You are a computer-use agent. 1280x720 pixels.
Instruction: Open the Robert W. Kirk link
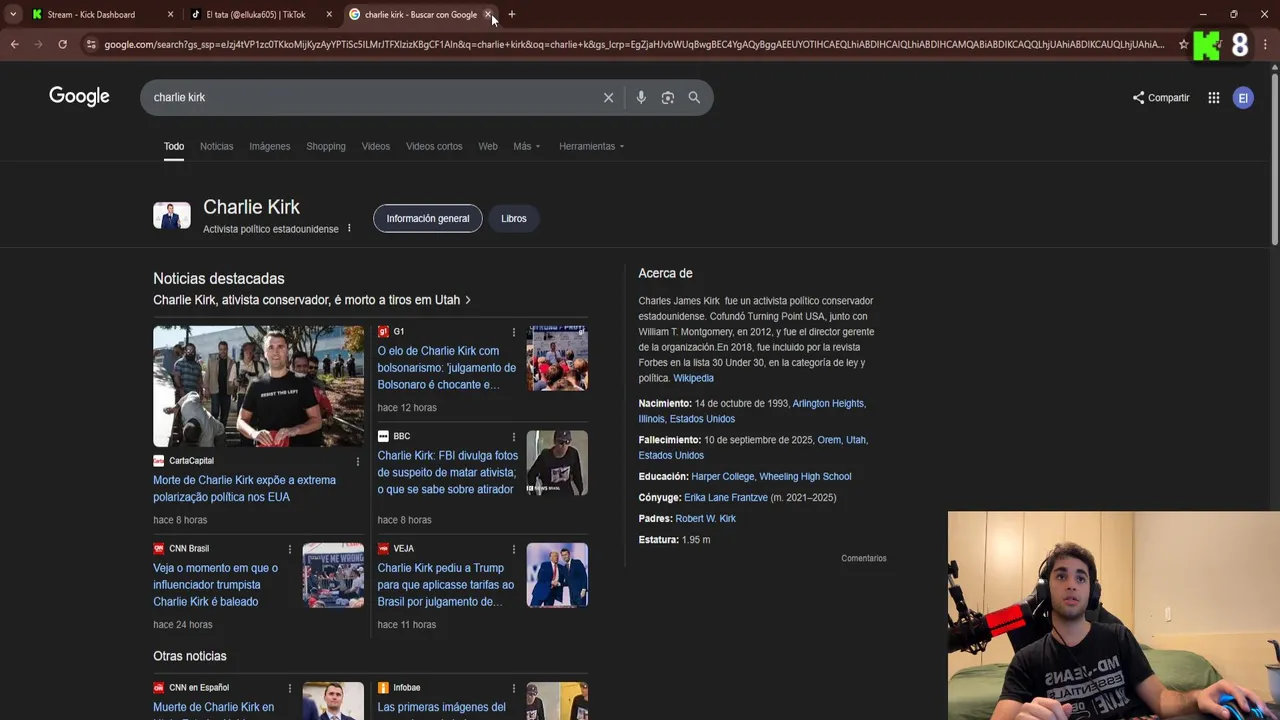(705, 518)
